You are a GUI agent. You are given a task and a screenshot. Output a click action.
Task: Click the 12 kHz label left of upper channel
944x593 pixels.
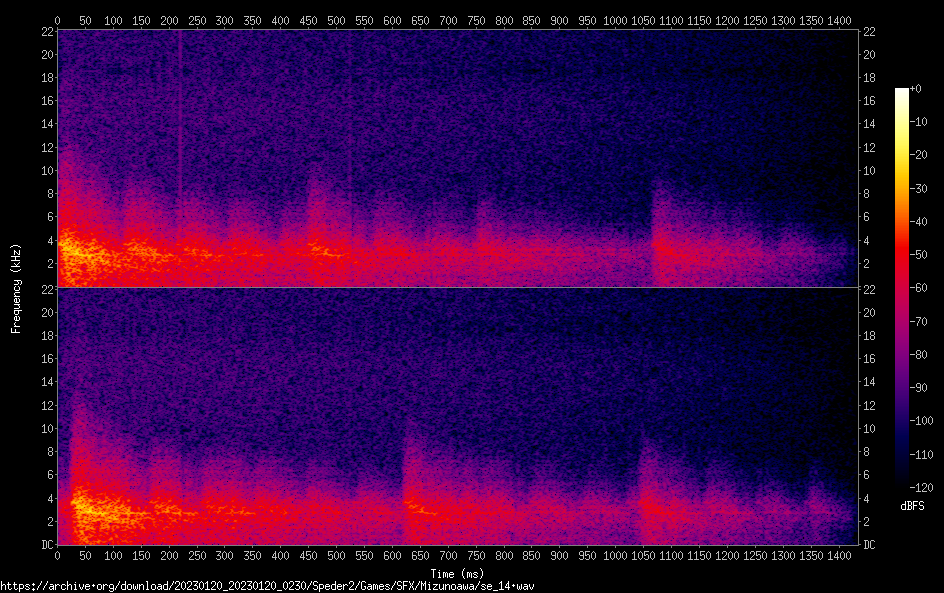click(x=45, y=147)
